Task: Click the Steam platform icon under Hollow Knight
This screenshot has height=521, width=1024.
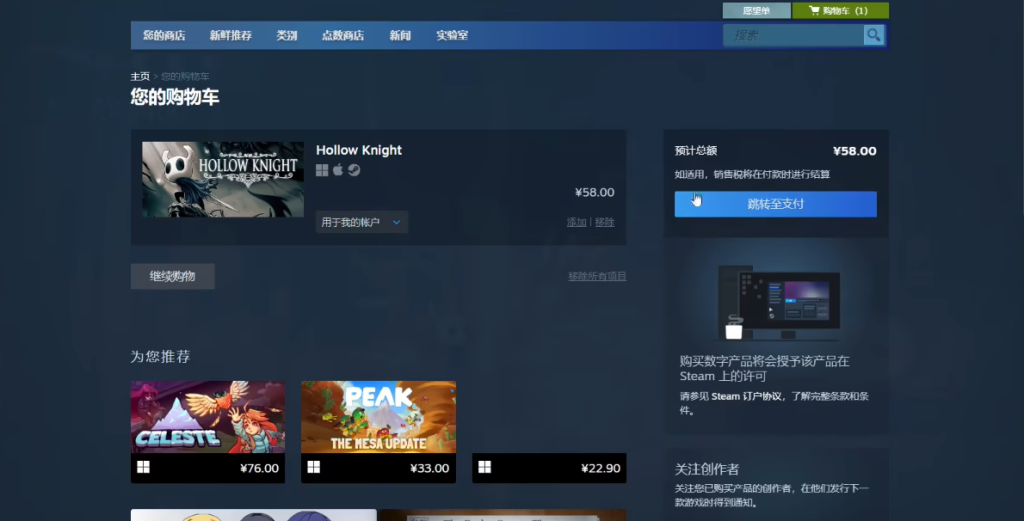Action: coord(354,170)
